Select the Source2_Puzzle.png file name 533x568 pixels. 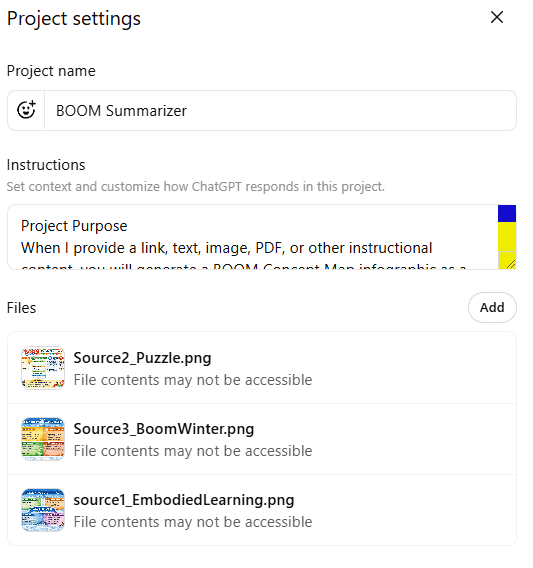142,358
